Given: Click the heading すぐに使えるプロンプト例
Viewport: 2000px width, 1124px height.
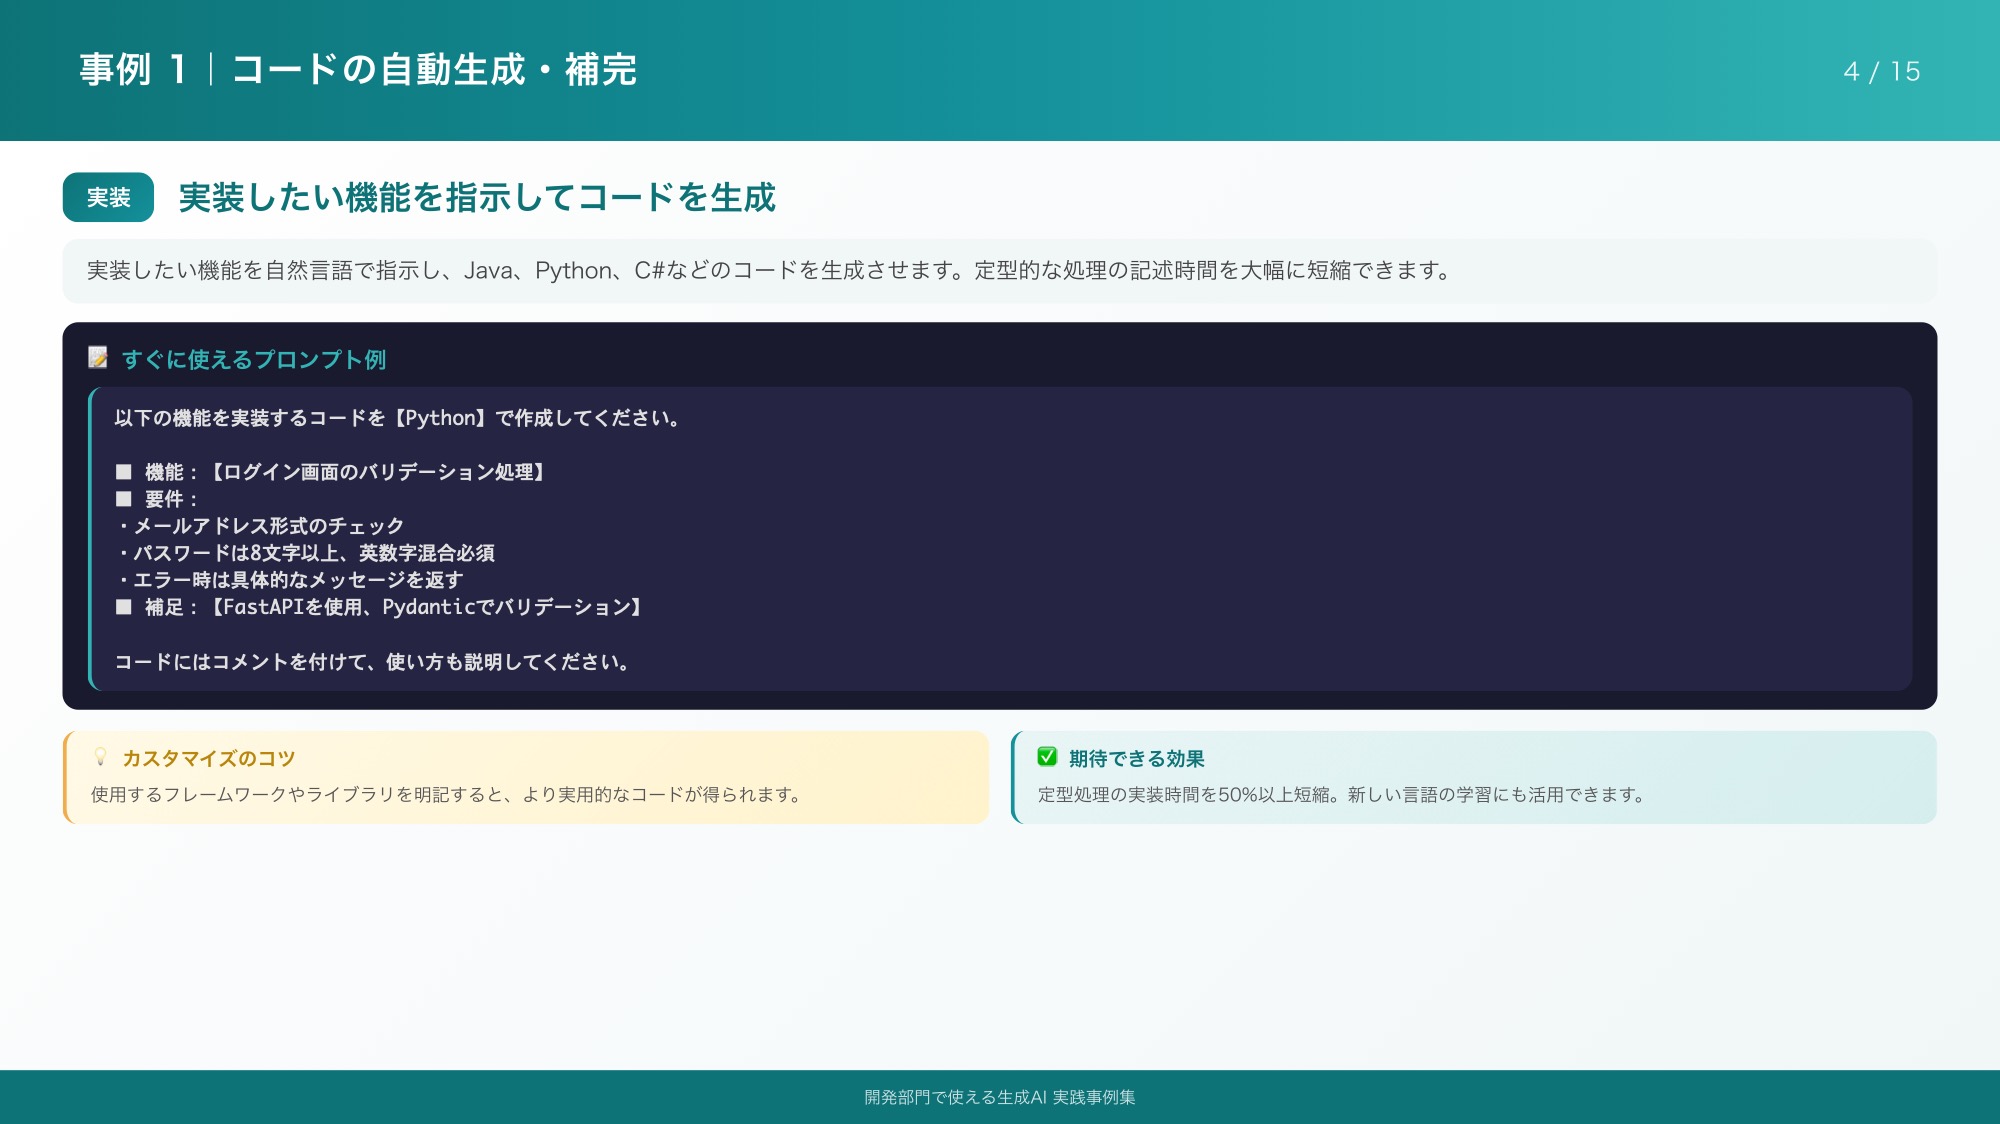Looking at the screenshot, I should [x=254, y=359].
